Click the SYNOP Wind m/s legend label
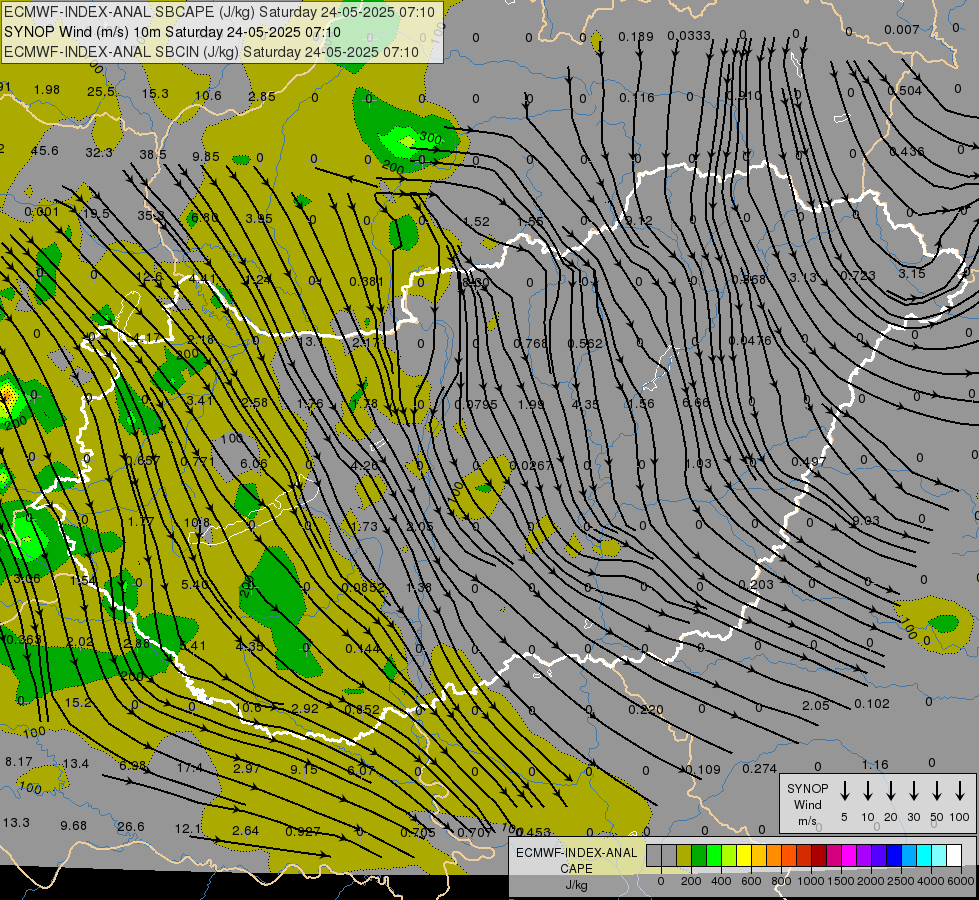Image resolution: width=979 pixels, height=900 pixels. tap(807, 804)
